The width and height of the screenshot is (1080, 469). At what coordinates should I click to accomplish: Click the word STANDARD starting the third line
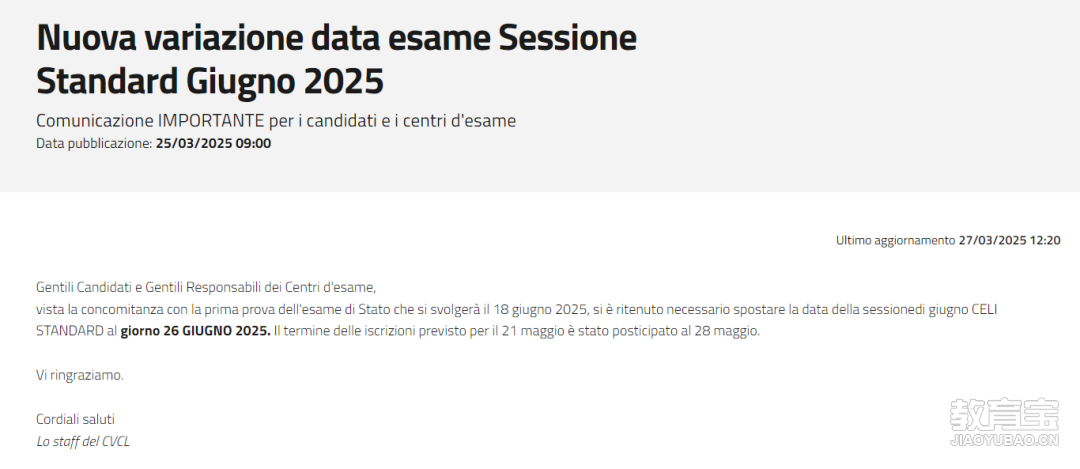tap(70, 331)
